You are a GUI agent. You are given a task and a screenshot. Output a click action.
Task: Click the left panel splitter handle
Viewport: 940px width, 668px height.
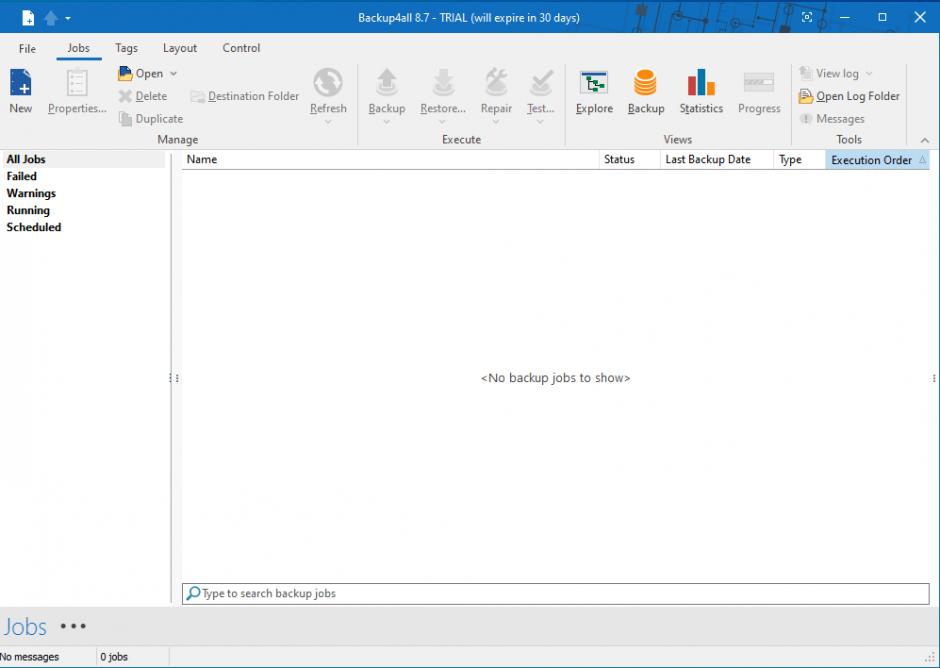174,378
